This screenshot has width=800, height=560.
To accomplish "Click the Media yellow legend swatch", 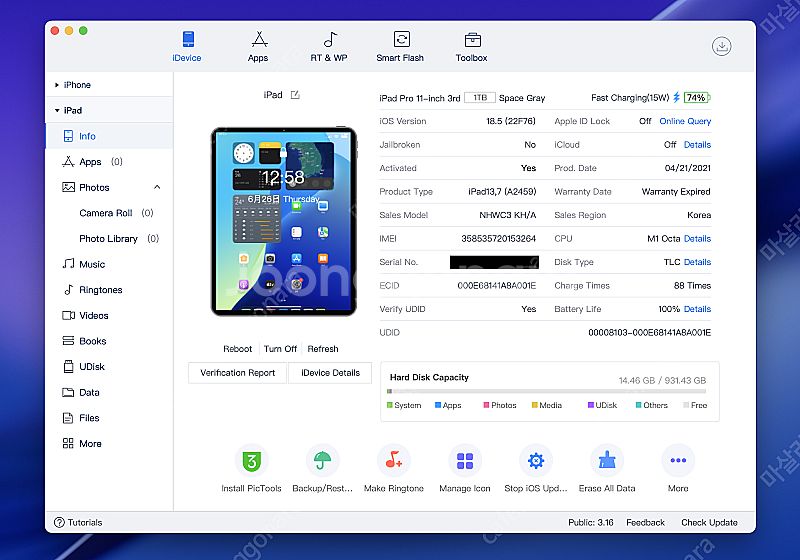I will pos(535,405).
